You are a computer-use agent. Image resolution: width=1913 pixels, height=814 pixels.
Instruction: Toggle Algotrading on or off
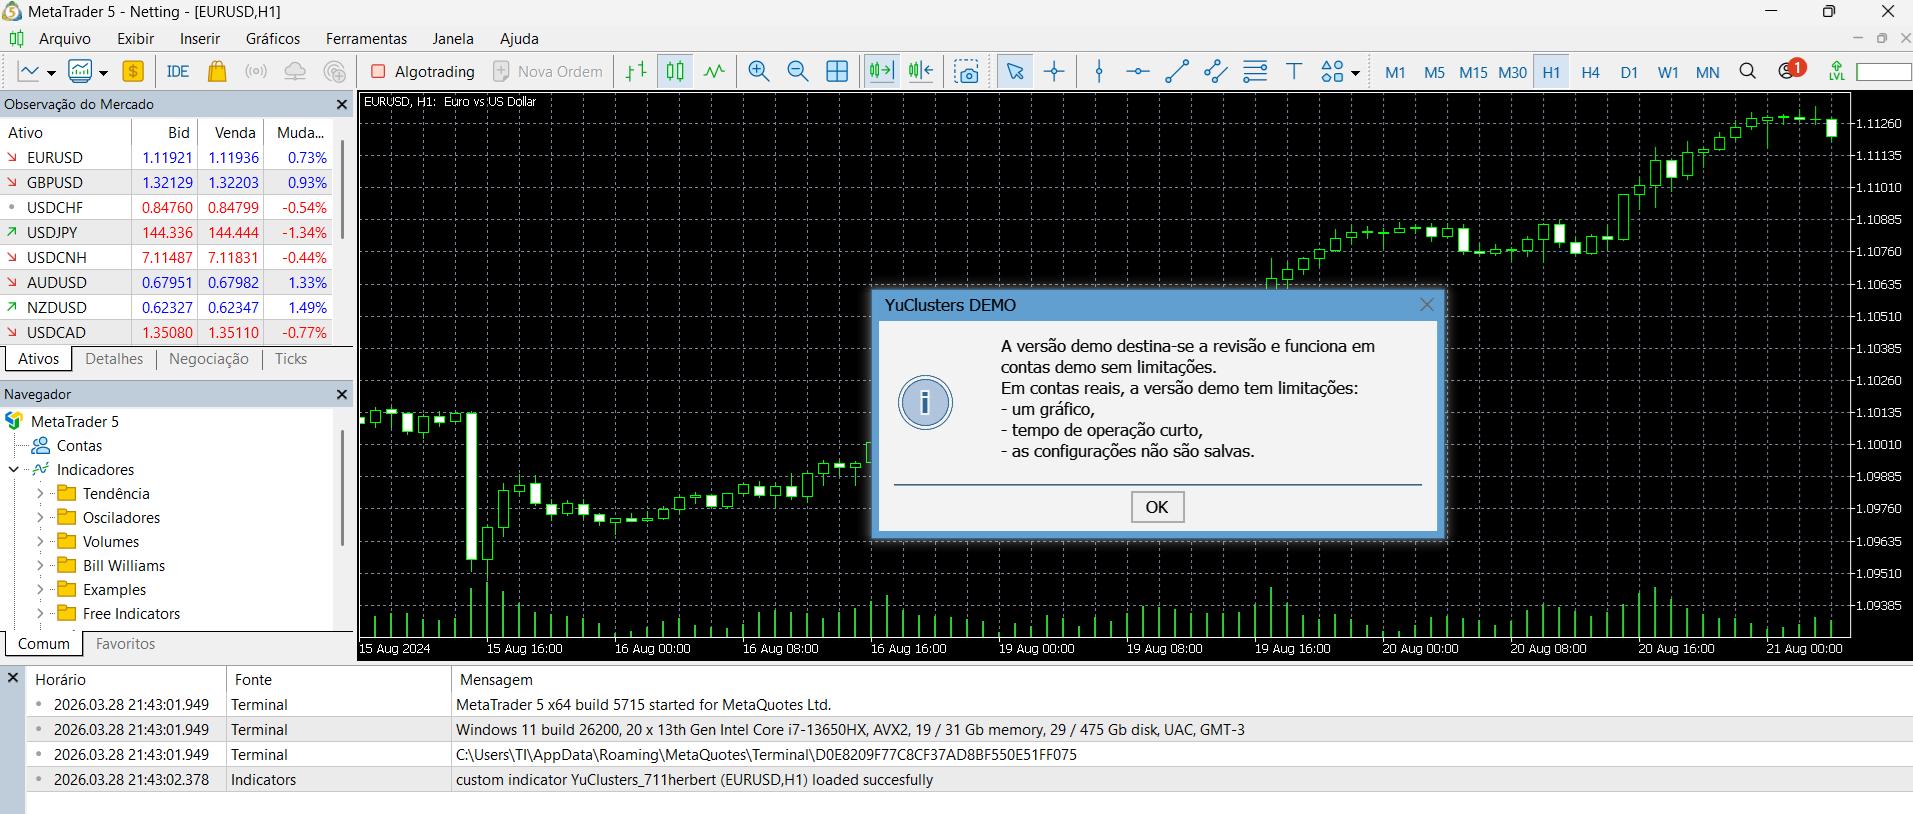[x=423, y=71]
